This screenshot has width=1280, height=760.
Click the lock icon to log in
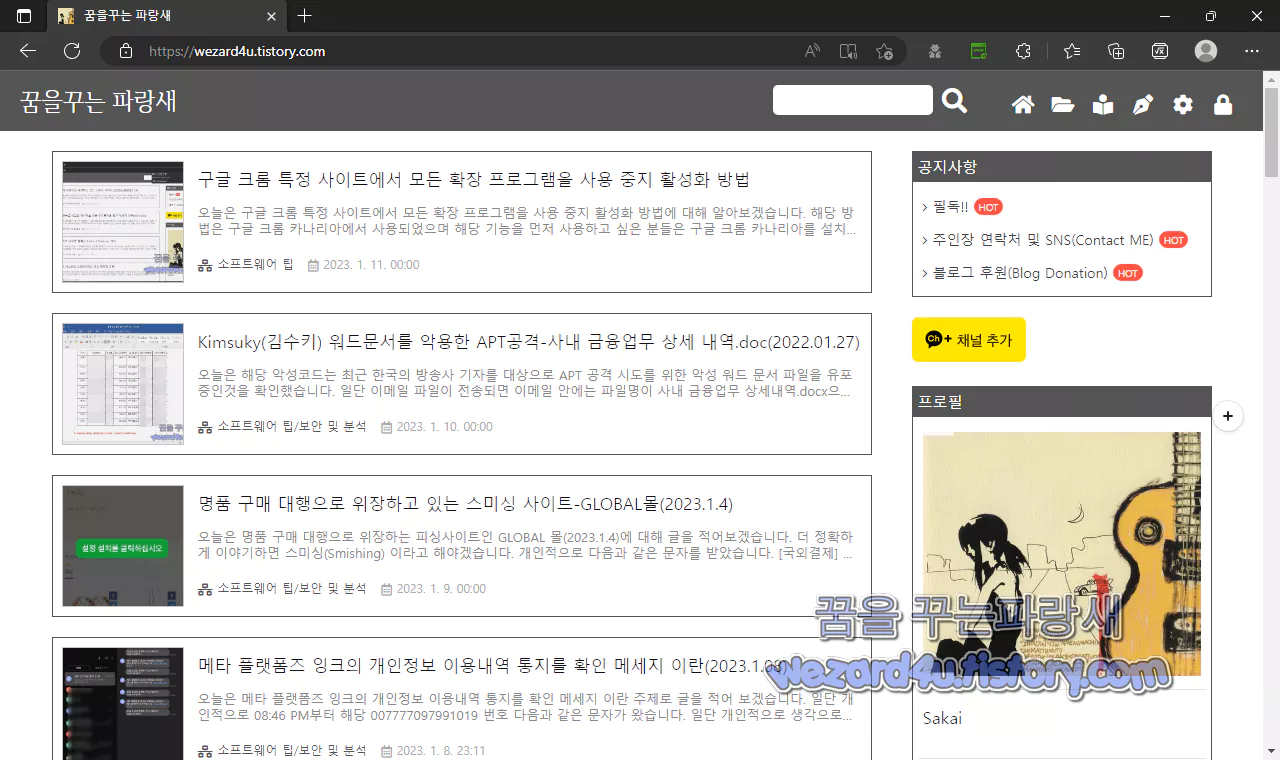(1222, 104)
